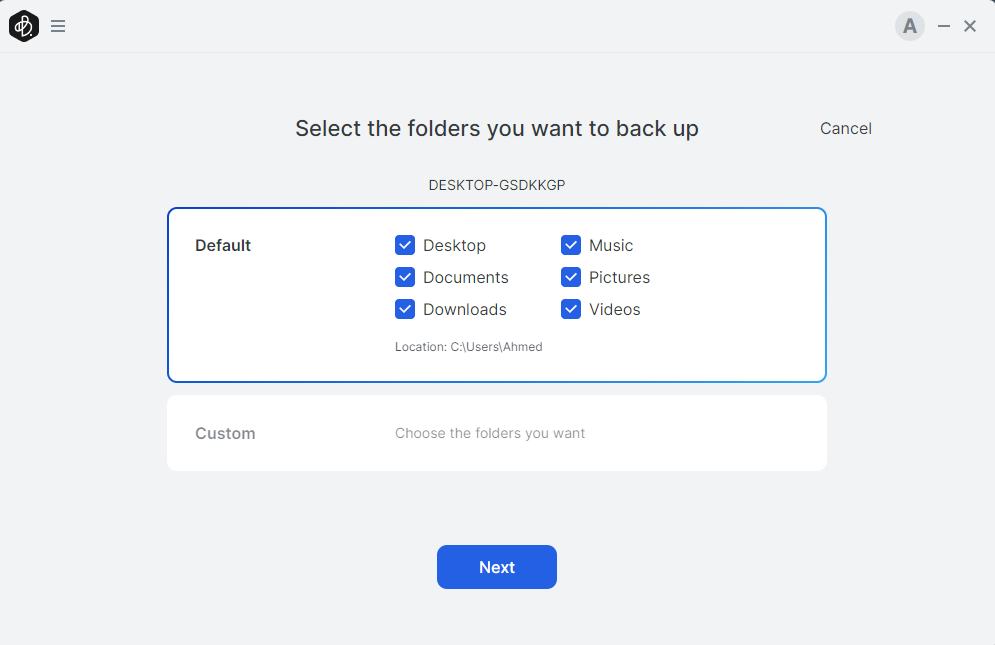The width and height of the screenshot is (995, 645).
Task: Click Choose the folders you want
Action: 490,433
